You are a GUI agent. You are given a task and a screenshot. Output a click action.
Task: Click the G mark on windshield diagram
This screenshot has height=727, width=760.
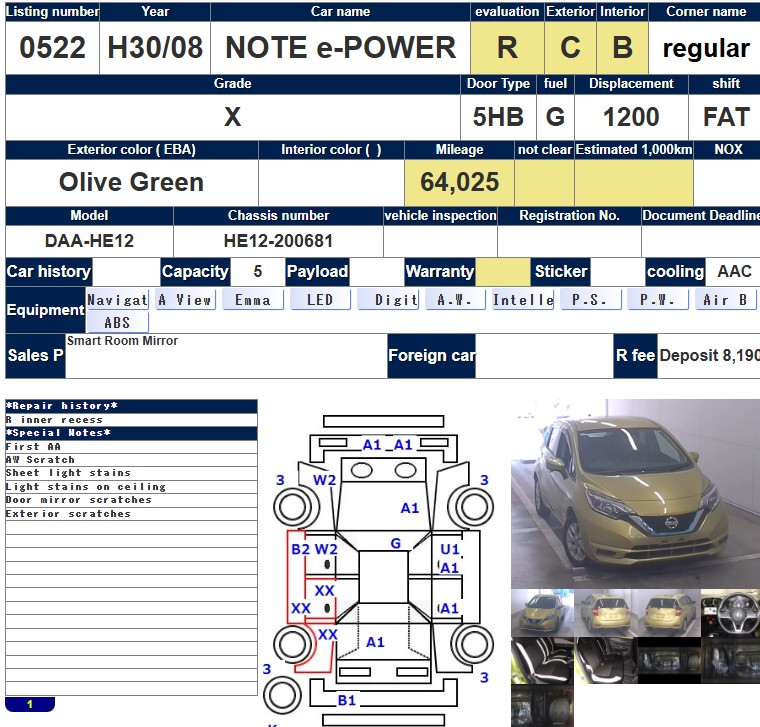(x=396, y=543)
